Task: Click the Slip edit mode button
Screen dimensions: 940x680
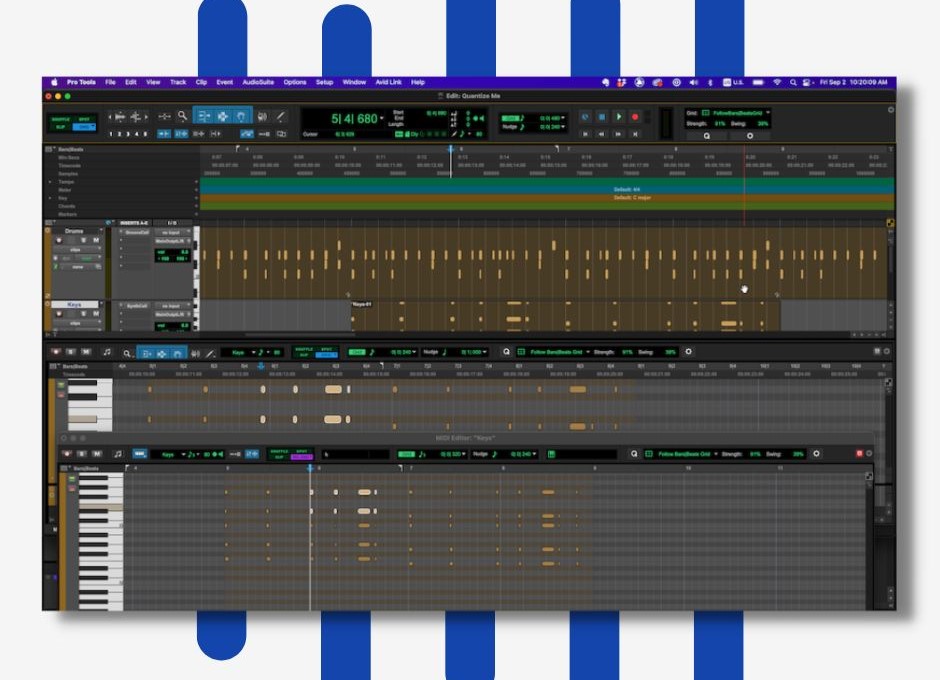Action: point(61,127)
